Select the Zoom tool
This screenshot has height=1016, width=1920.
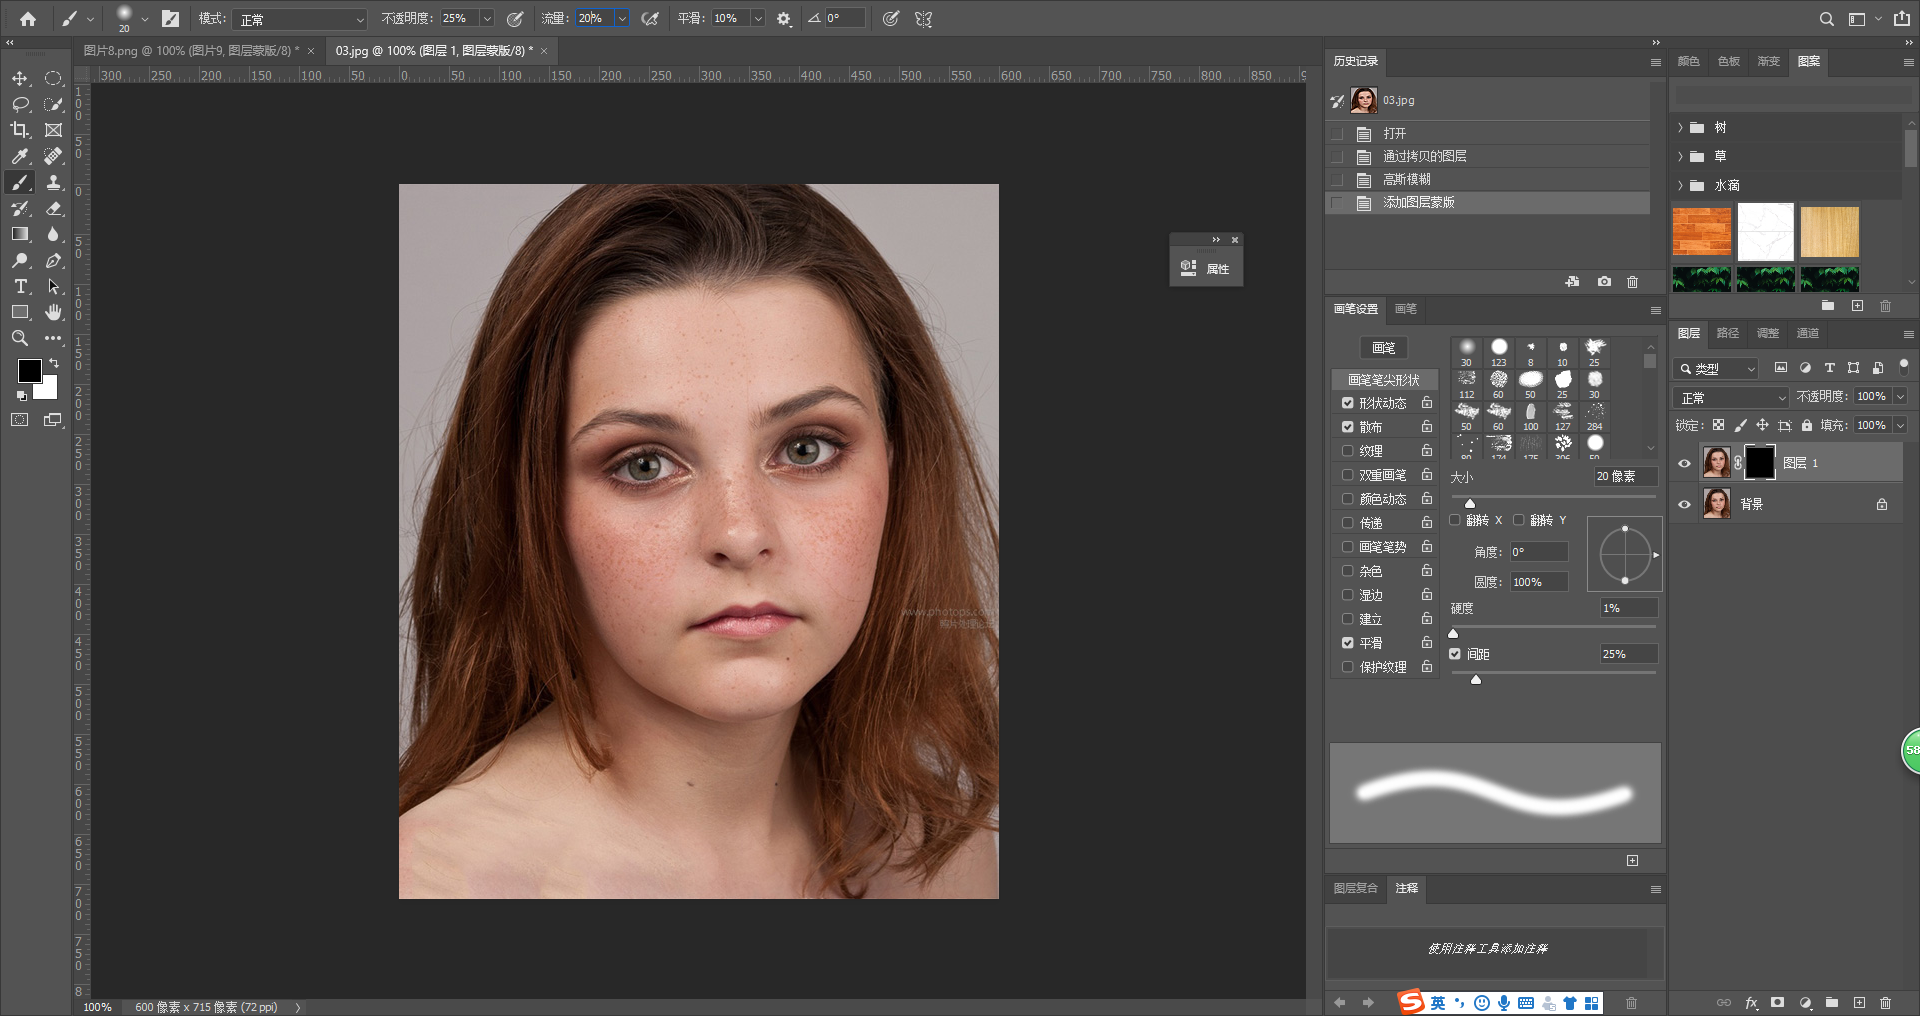[20, 338]
